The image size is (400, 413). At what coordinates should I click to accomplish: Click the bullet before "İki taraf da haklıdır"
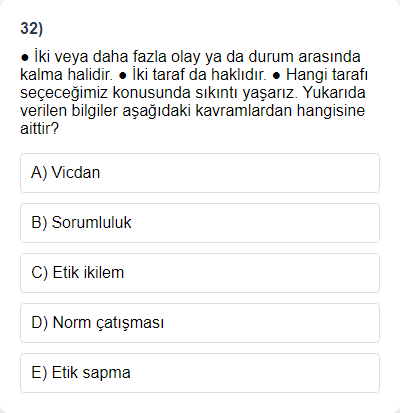[x=123, y=75]
